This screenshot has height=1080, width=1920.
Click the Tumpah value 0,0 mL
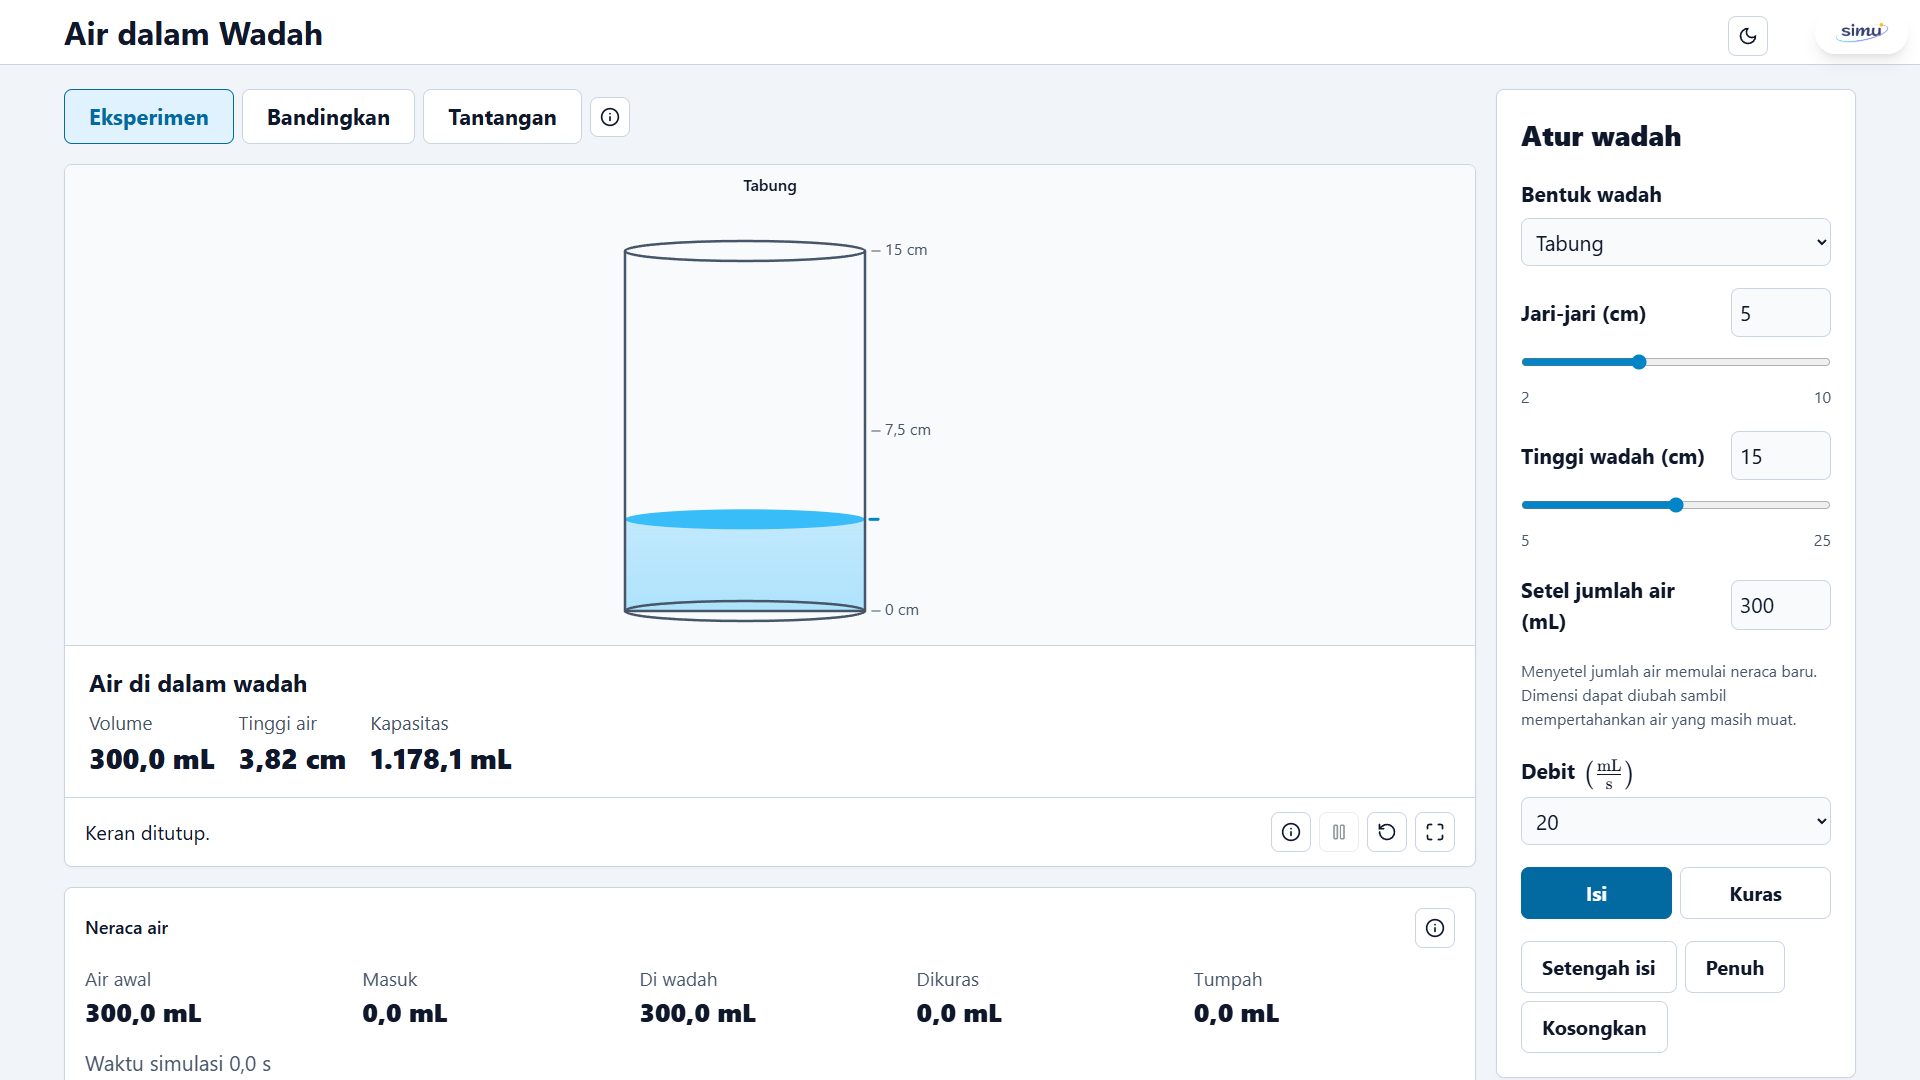(x=1236, y=1013)
